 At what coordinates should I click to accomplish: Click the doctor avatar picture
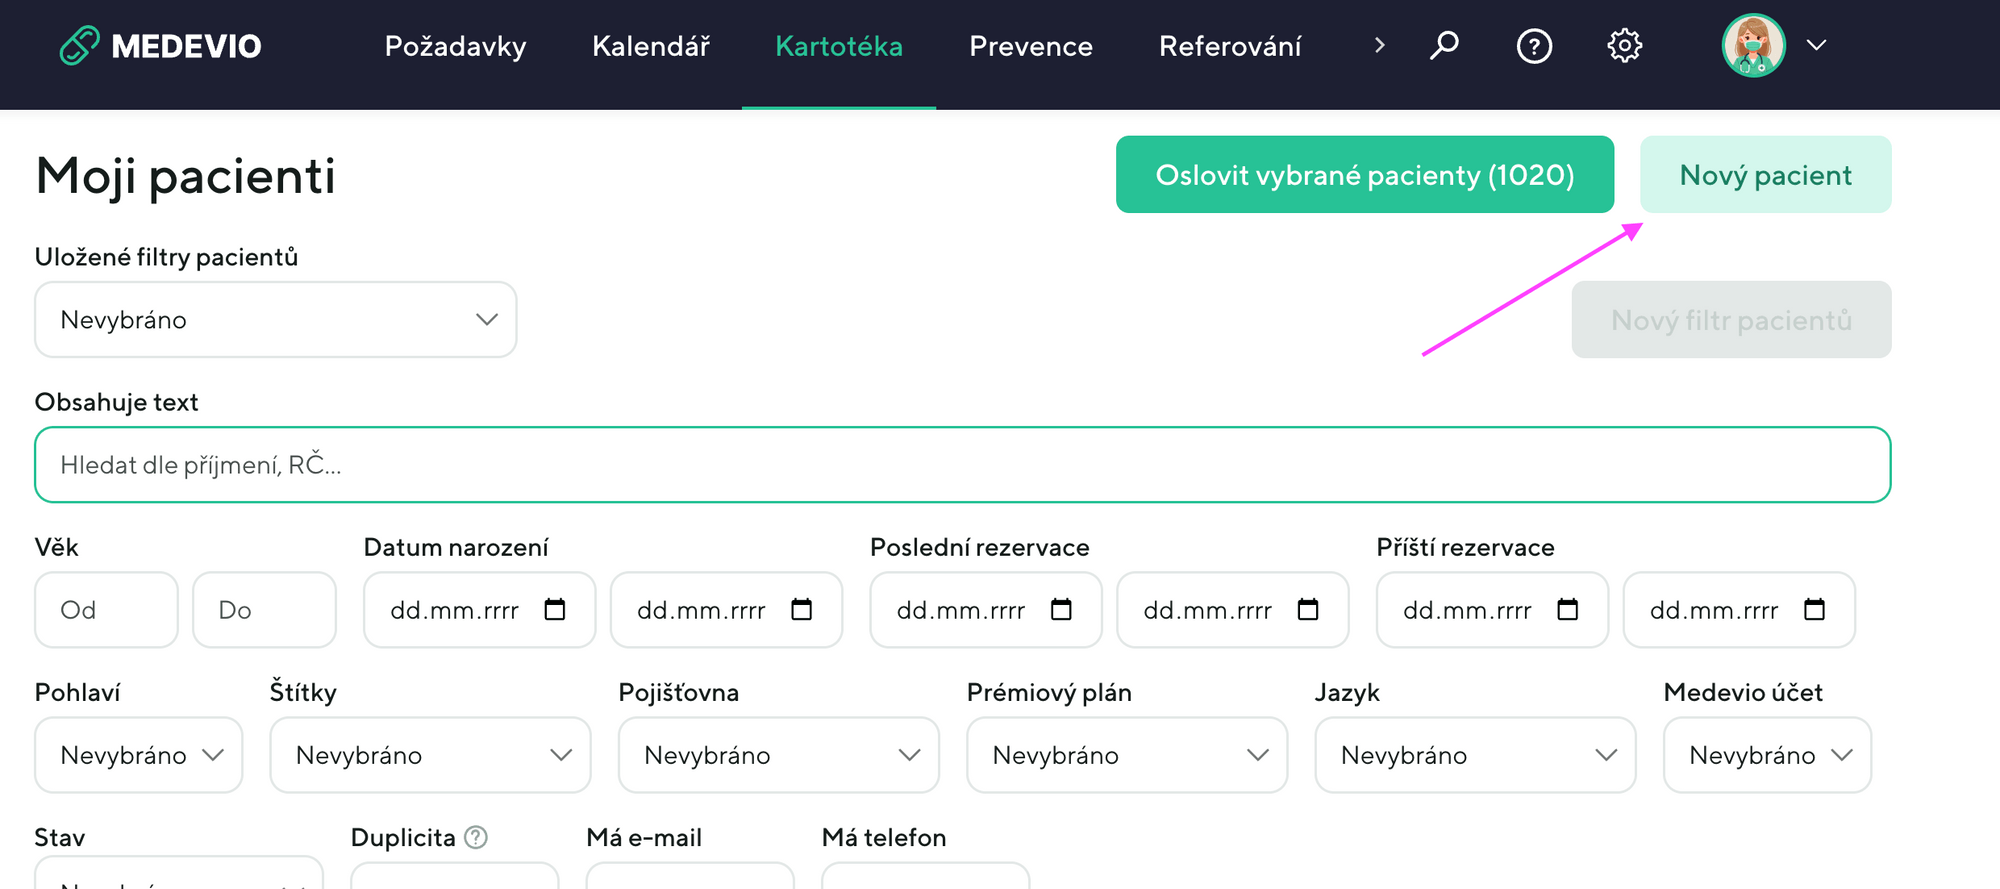coord(1752,45)
